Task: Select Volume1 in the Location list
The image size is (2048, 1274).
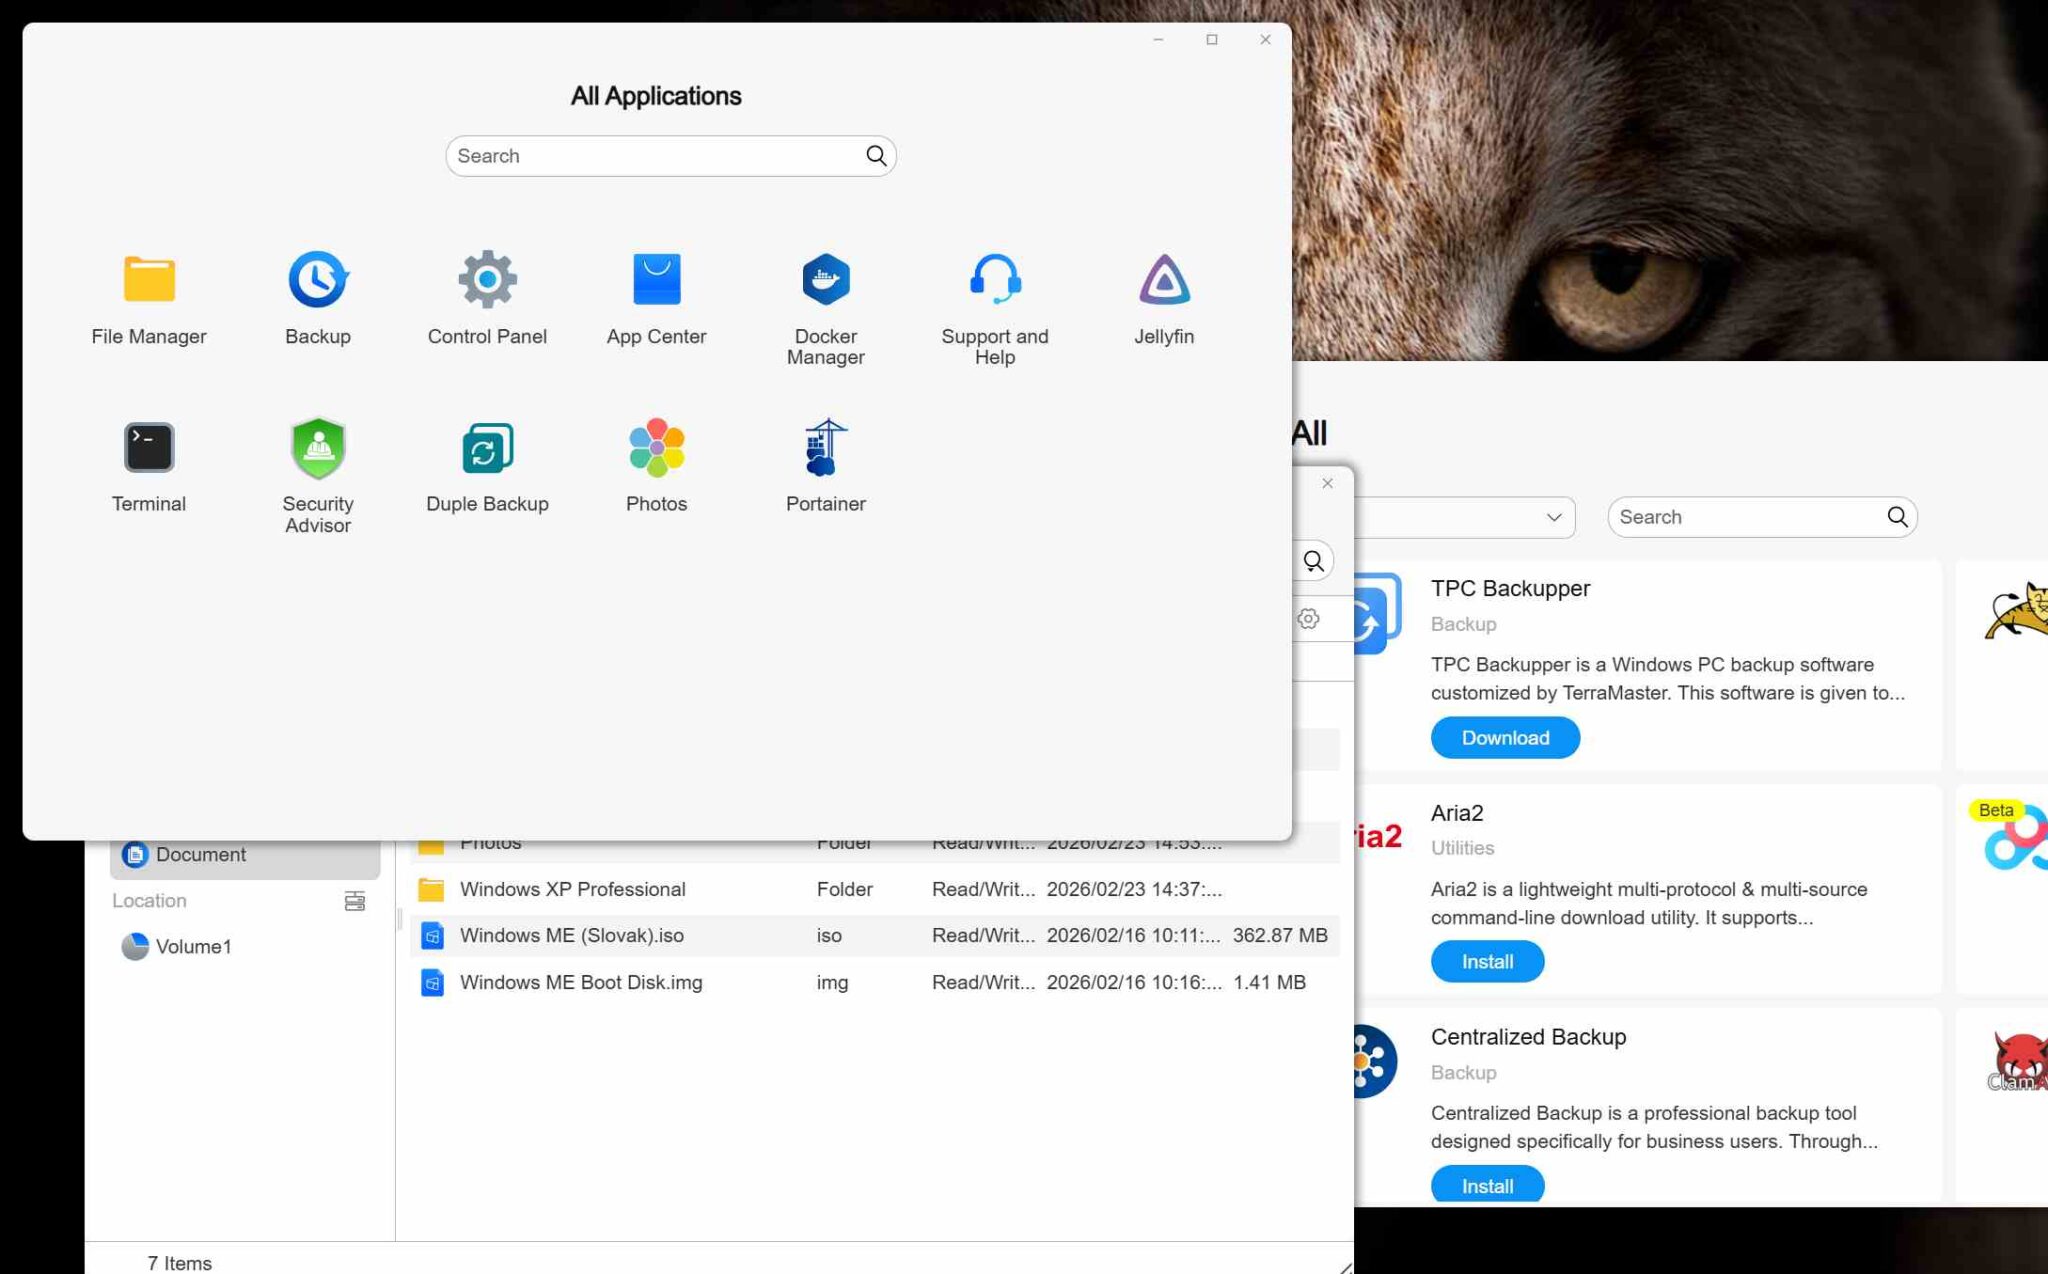Action: [x=193, y=947]
